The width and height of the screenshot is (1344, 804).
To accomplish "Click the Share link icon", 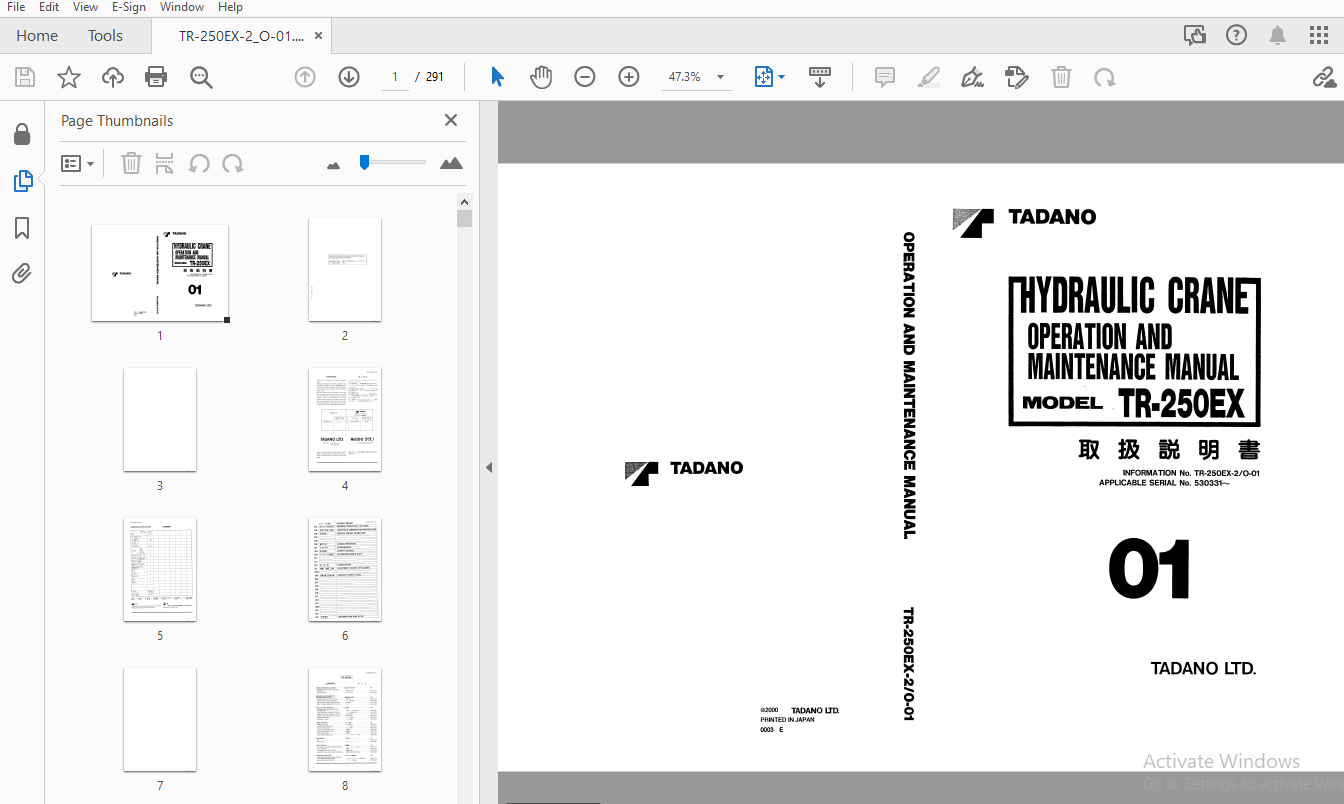I will [1324, 77].
